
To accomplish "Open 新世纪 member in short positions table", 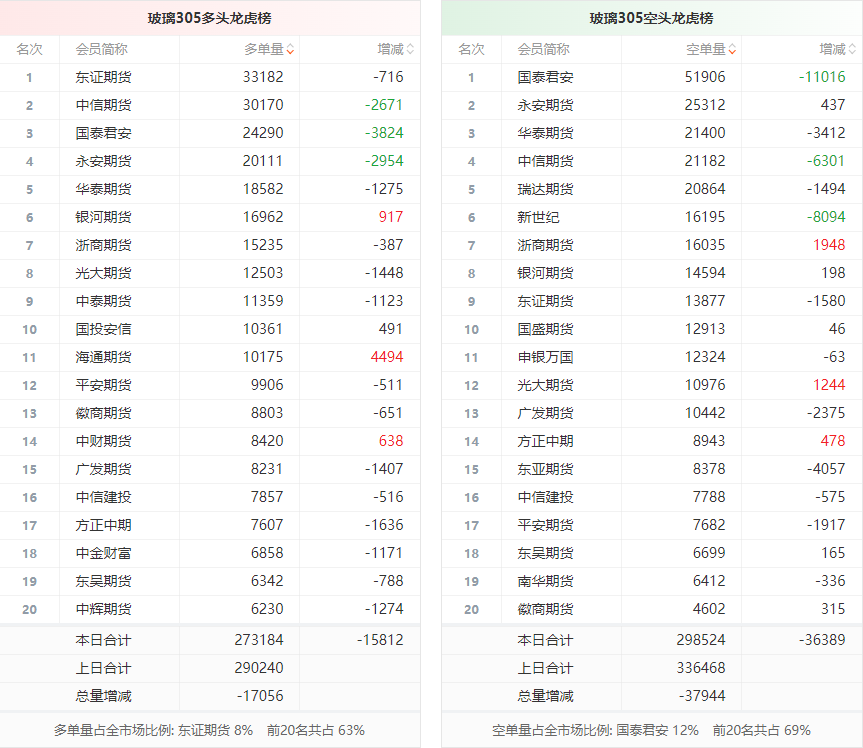I will (x=538, y=217).
